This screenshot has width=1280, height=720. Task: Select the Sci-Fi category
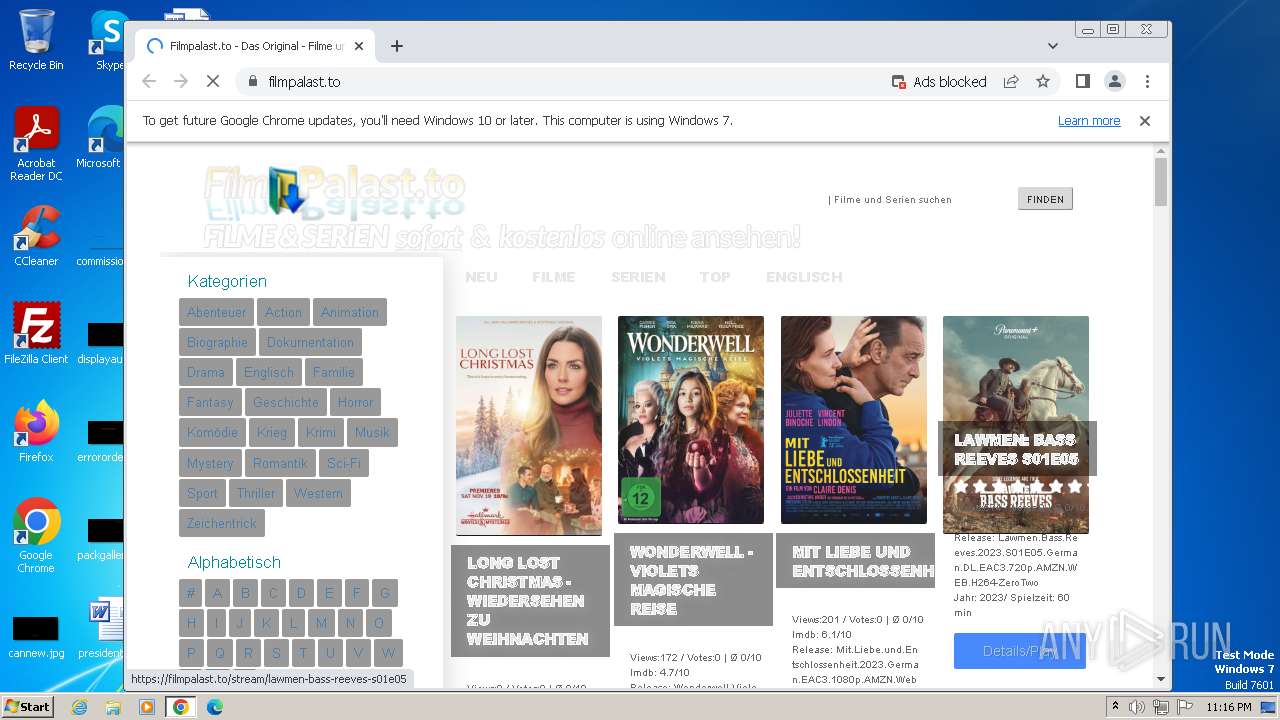(344, 463)
